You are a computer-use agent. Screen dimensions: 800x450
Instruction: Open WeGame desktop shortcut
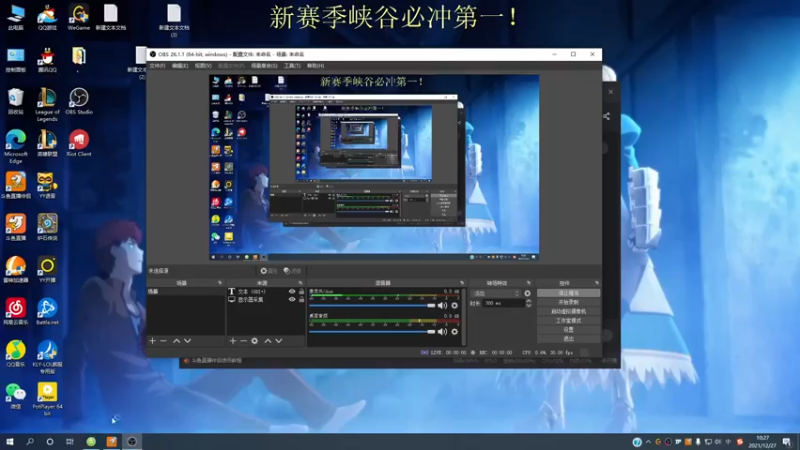click(79, 17)
